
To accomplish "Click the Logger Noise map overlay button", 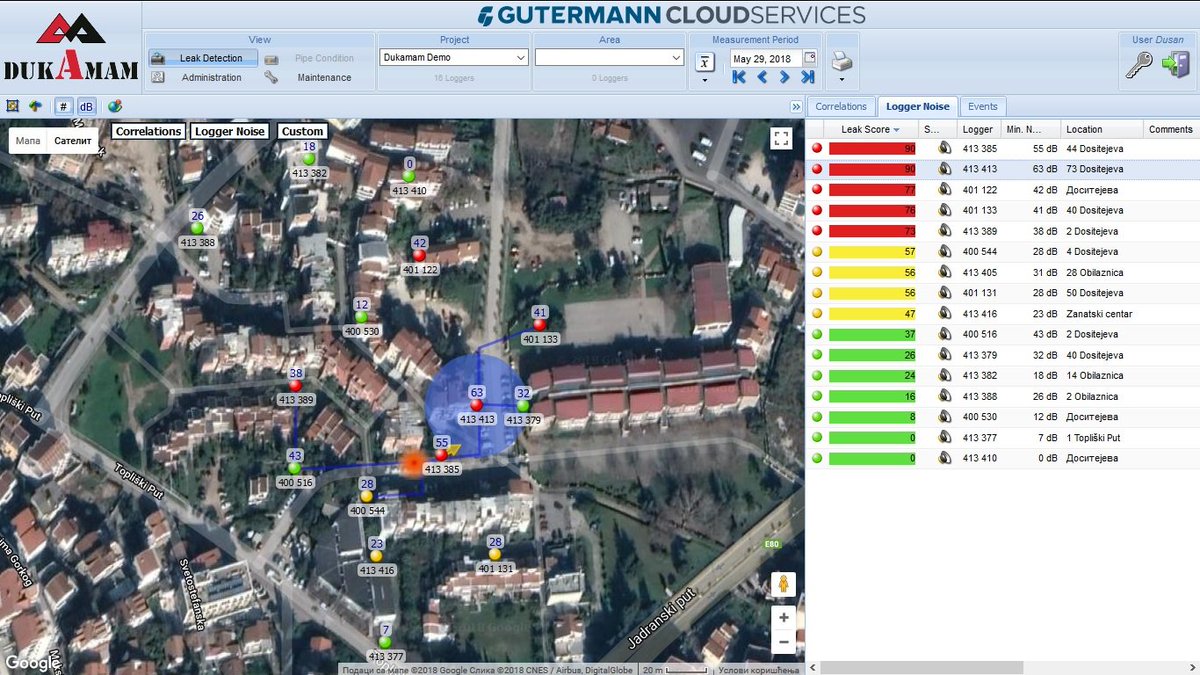I will pos(230,131).
